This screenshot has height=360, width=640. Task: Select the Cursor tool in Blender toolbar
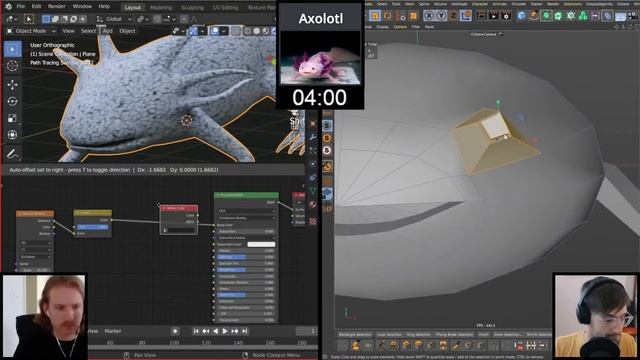pos(13,66)
